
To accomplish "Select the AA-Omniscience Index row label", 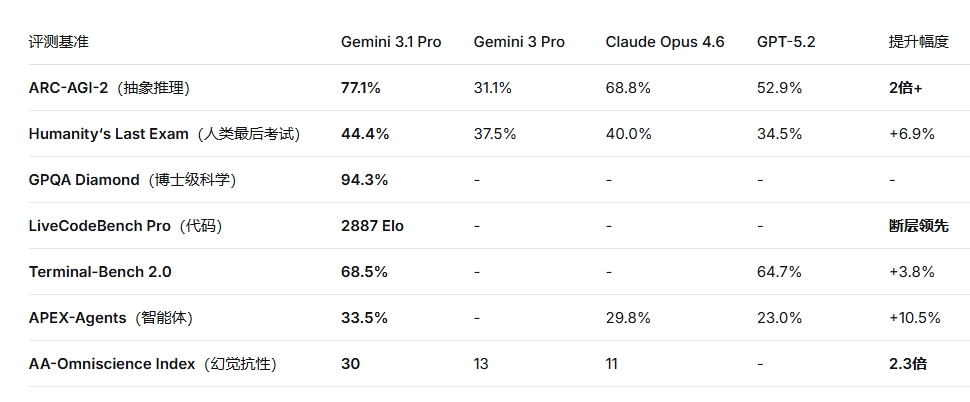I will [152, 364].
